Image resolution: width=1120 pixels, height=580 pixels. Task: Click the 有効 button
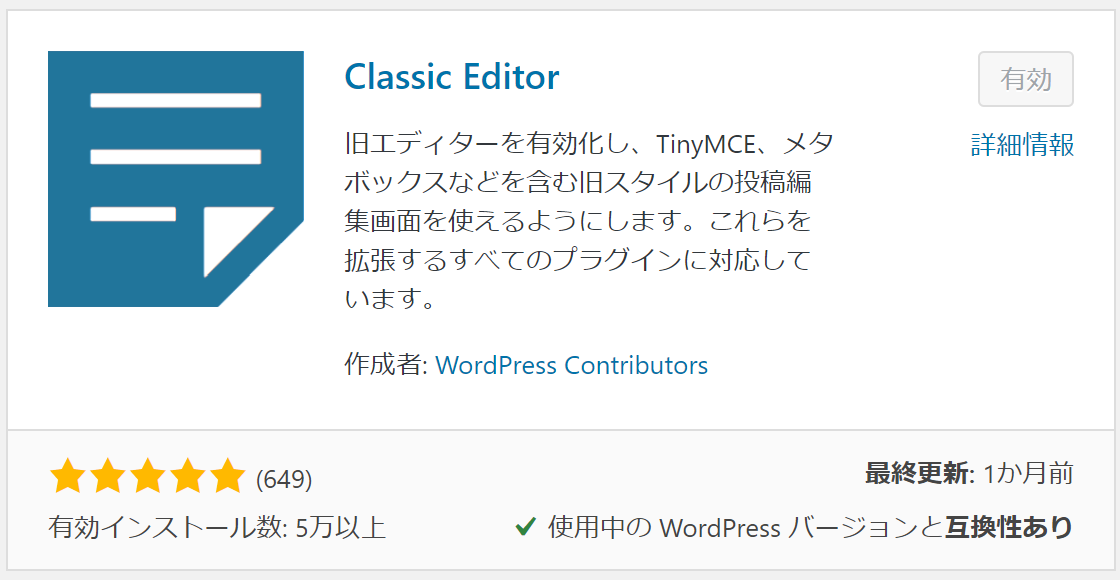[x=1026, y=79]
